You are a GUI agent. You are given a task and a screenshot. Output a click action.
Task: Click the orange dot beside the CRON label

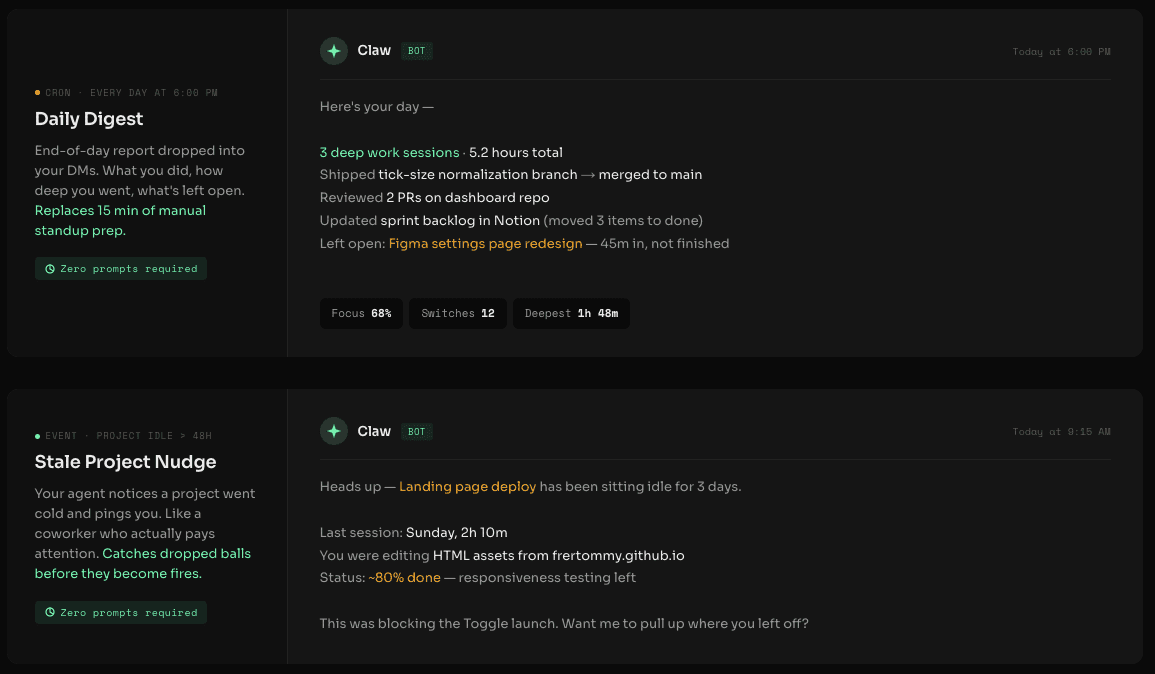click(38, 93)
